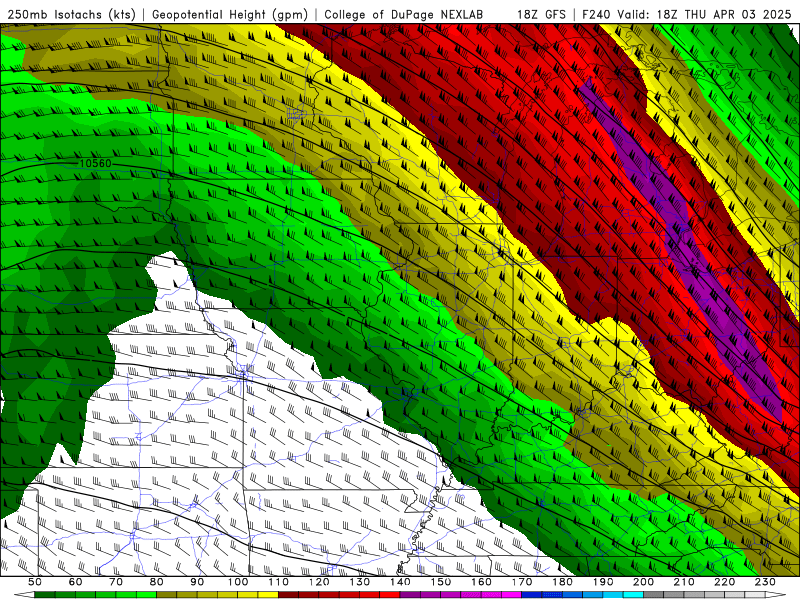Pick the bright magenta swatch left of 170
This screenshot has width=800, height=600.
point(511,595)
